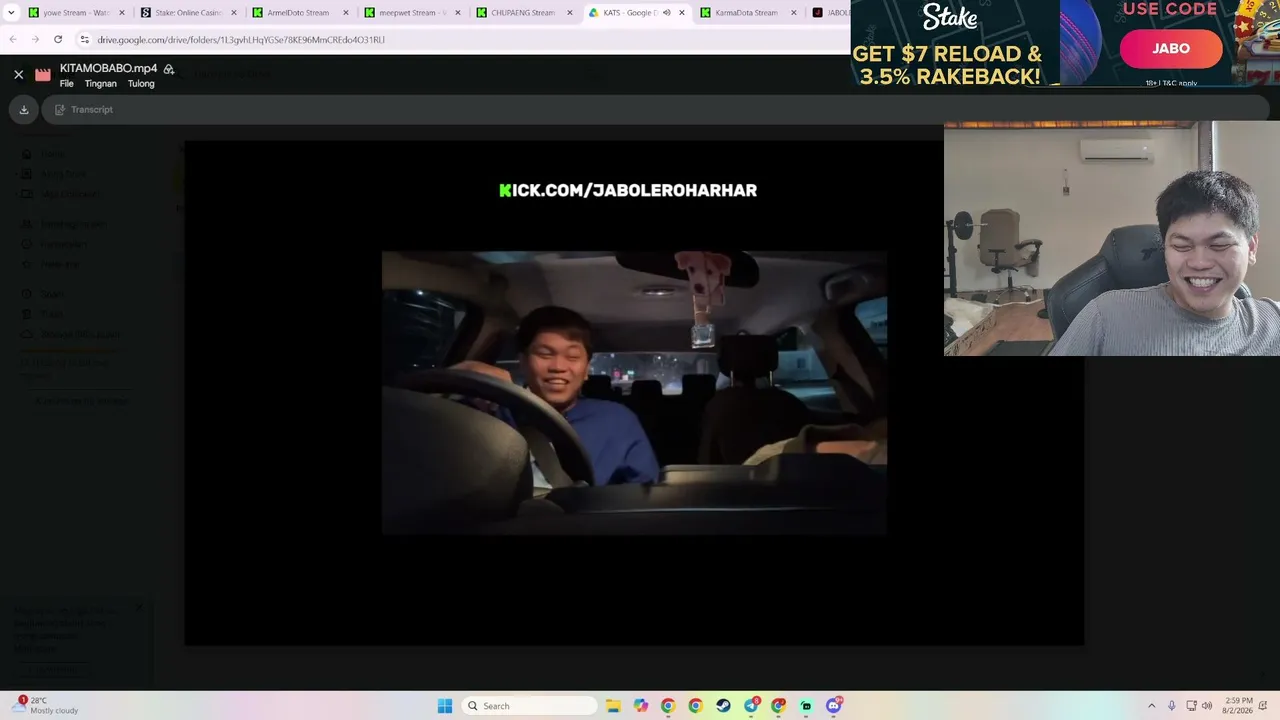Show hidden system tray icons

tap(1151, 706)
